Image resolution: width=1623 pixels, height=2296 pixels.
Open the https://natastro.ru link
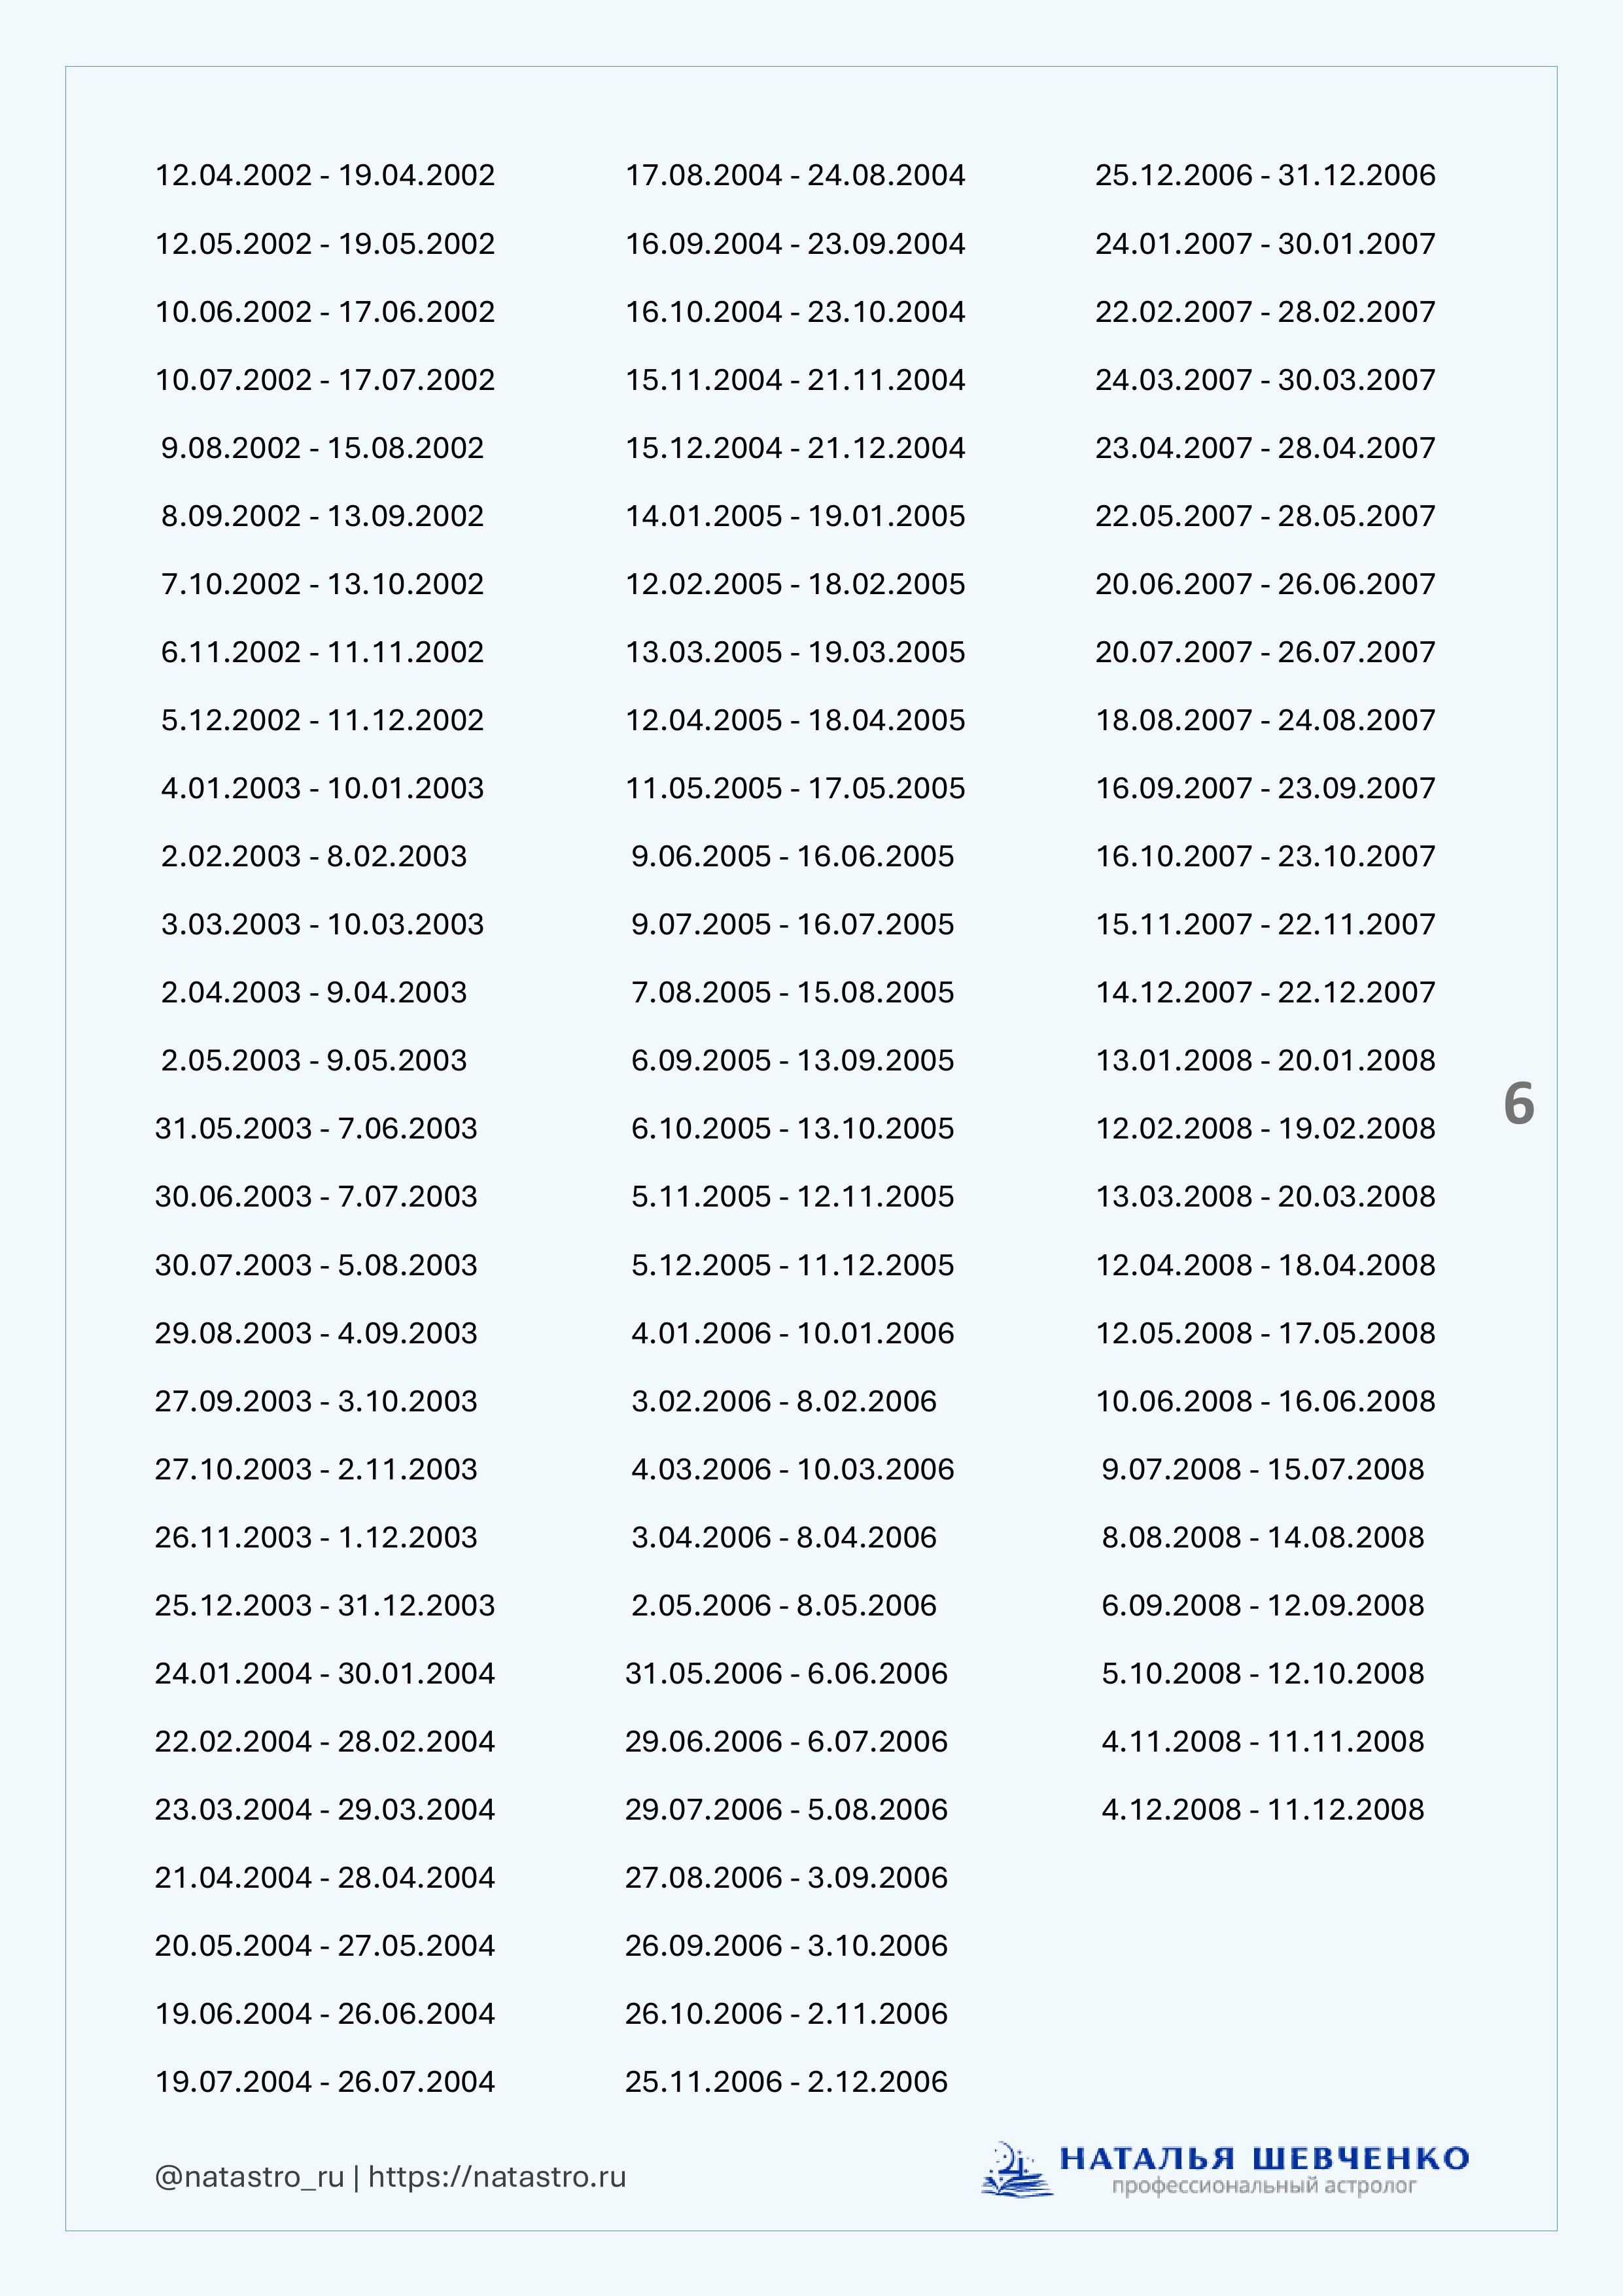pyautogui.click(x=497, y=2177)
